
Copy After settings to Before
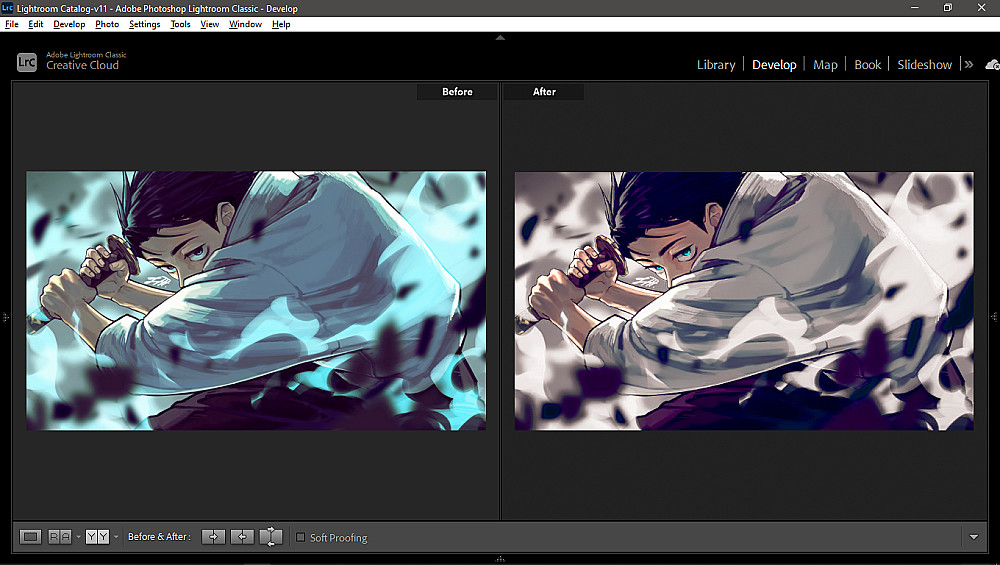(242, 537)
